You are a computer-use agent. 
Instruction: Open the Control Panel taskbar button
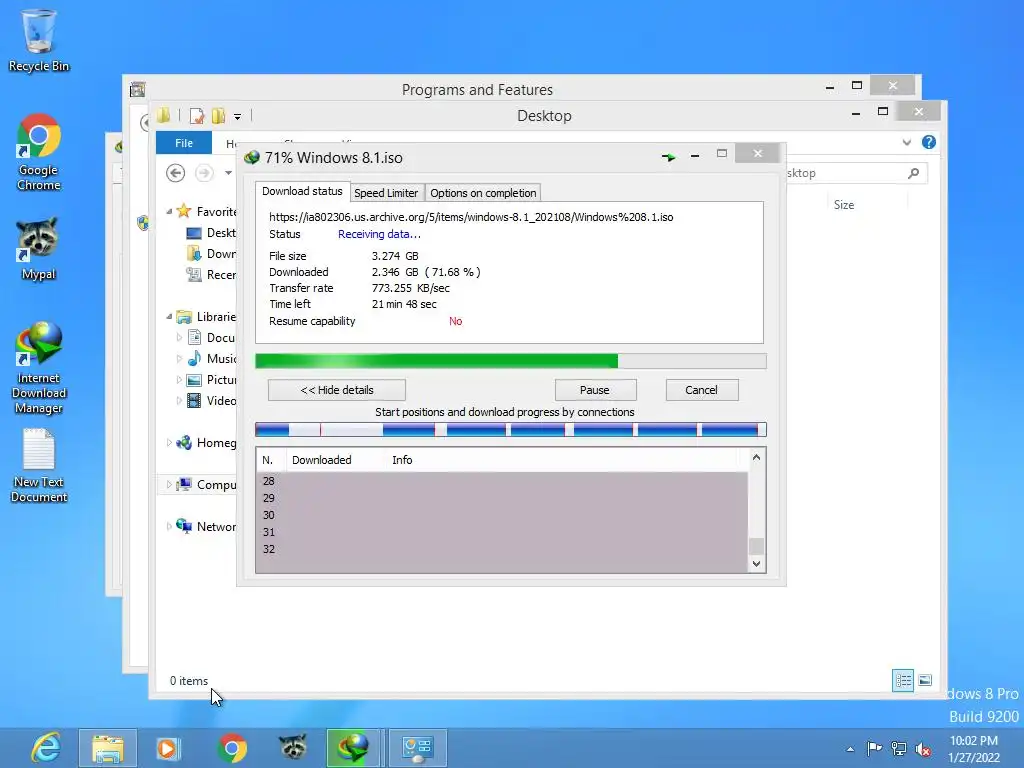point(417,748)
